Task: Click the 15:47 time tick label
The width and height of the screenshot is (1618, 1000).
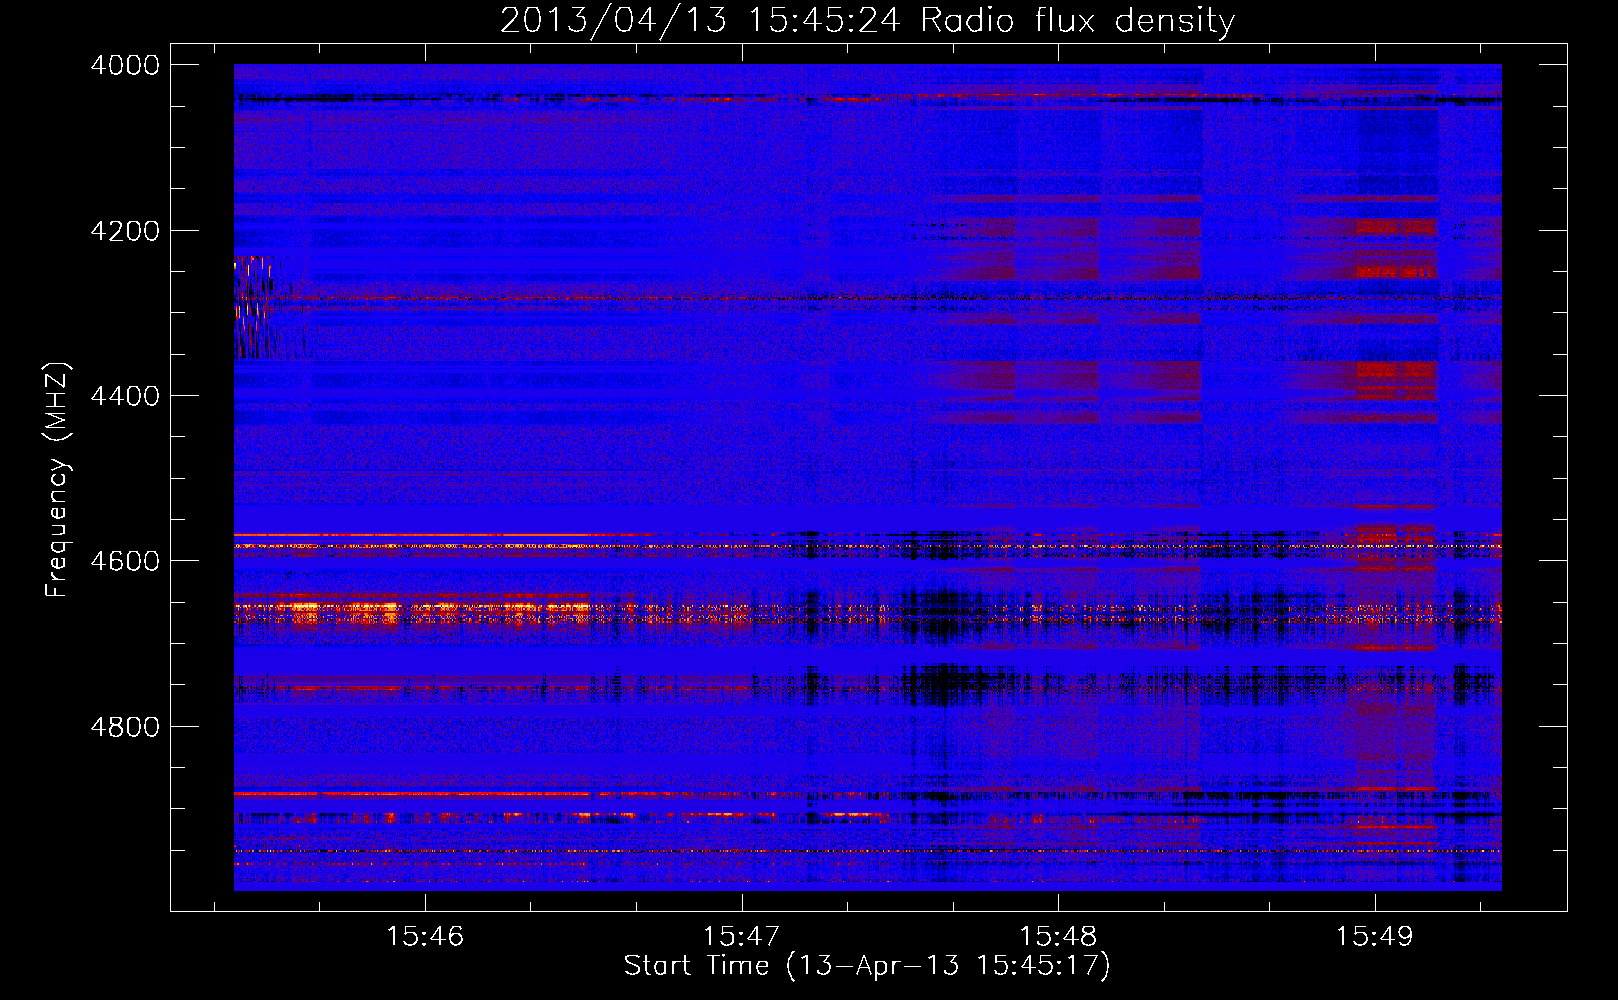Action: pyautogui.click(x=742, y=936)
